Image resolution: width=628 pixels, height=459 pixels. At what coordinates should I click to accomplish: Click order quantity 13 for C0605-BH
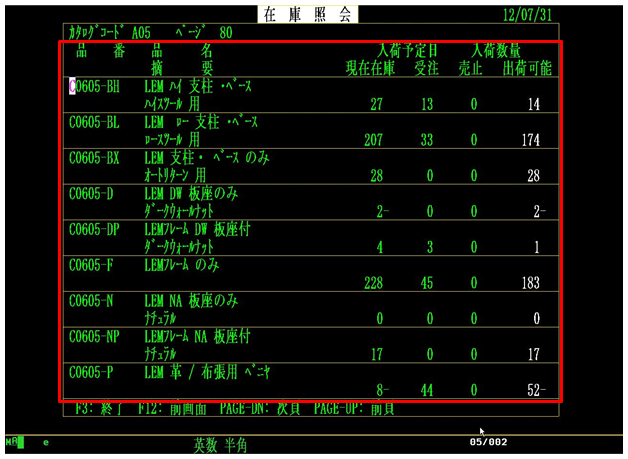pos(427,105)
